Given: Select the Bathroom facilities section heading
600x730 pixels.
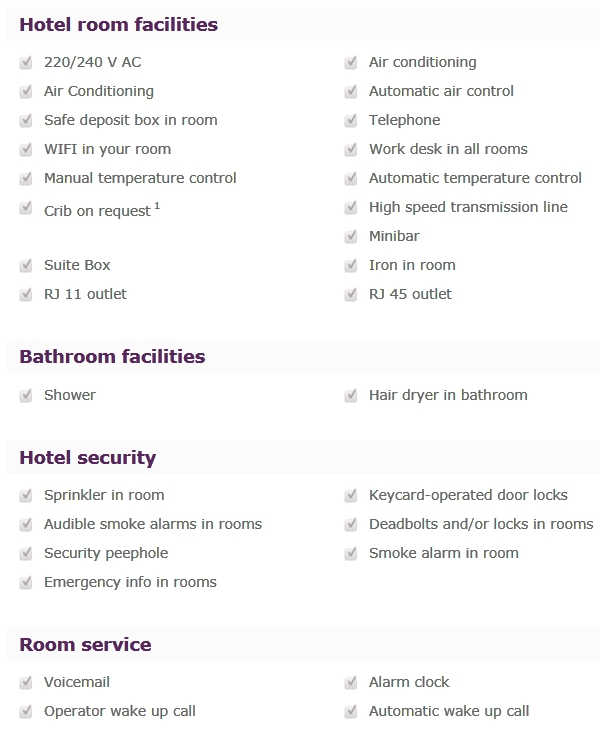Looking at the screenshot, I should pos(112,357).
